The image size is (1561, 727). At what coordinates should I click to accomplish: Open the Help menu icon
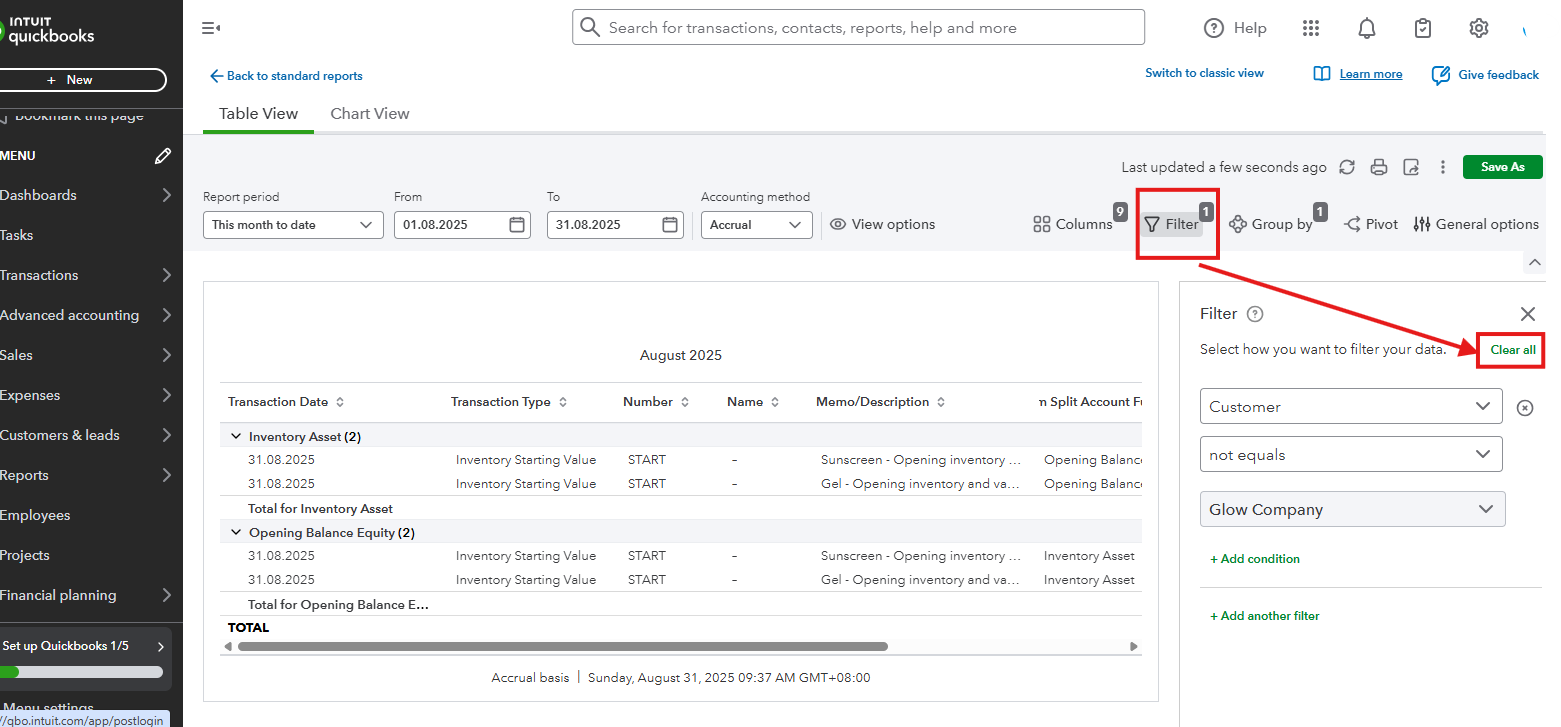(x=1214, y=28)
